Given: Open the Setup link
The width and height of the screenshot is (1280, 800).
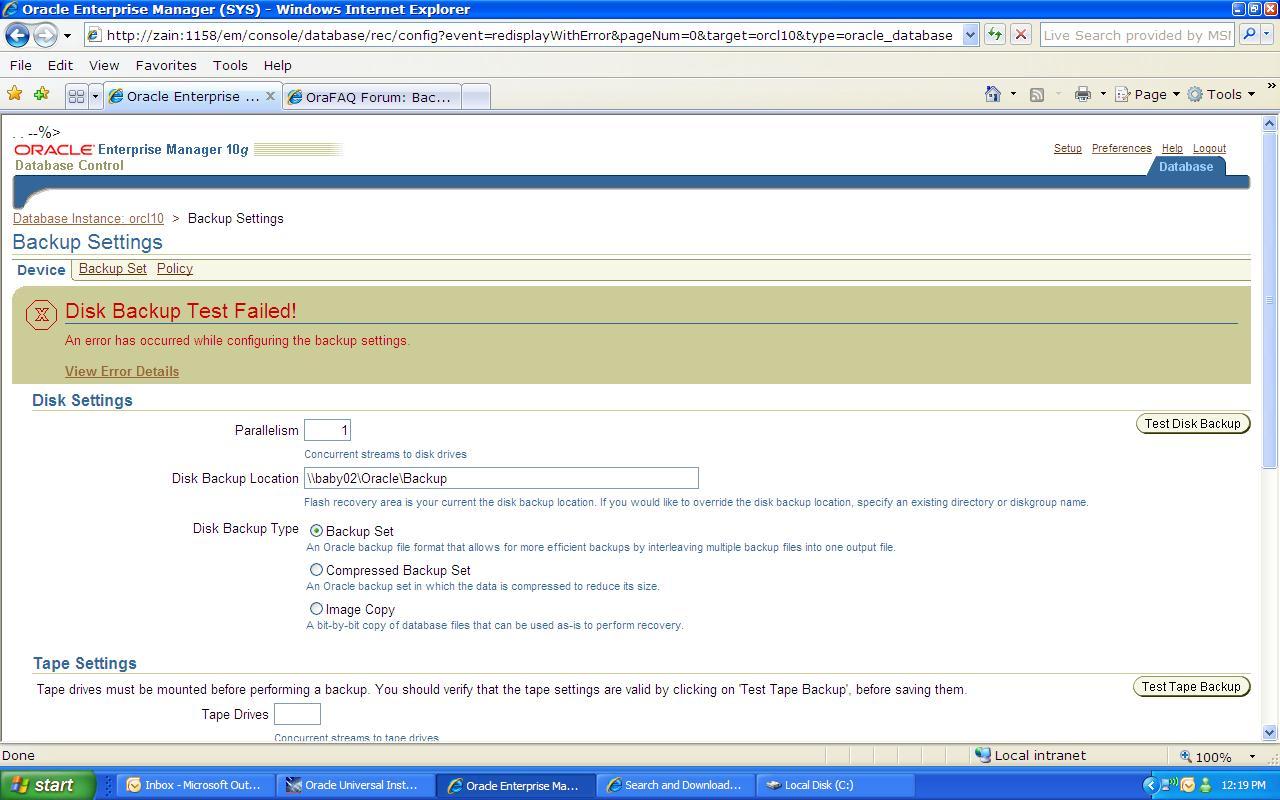Looking at the screenshot, I should pos(1067,148).
